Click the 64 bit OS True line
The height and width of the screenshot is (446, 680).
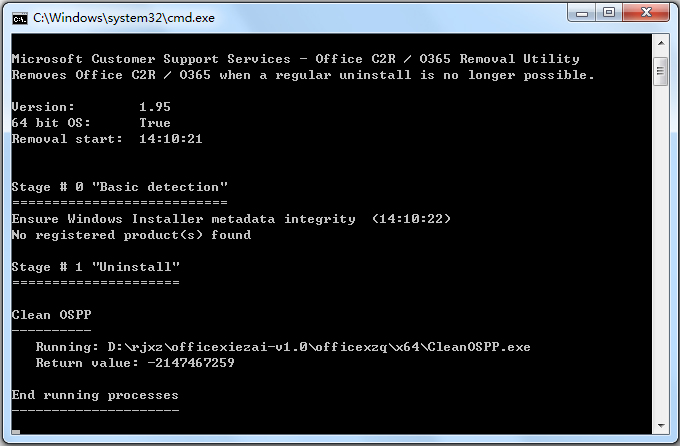point(91,123)
